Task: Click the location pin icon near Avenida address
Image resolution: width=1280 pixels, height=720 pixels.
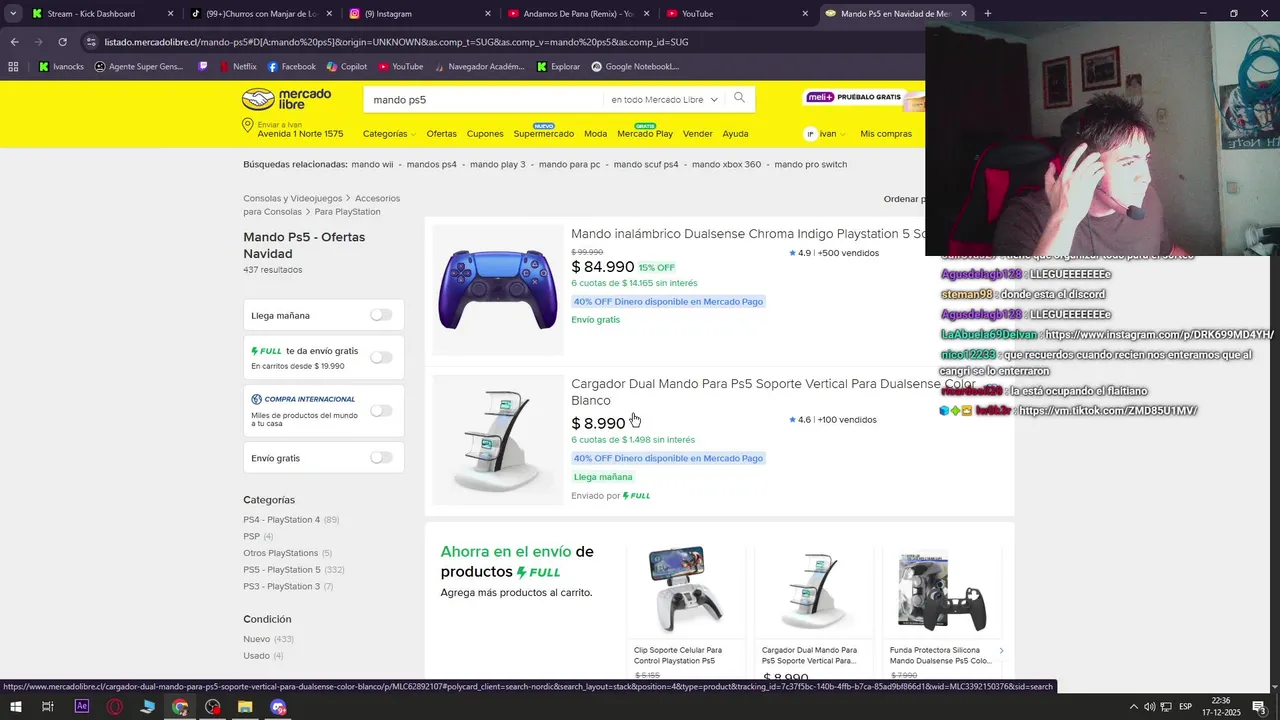Action: click(247, 126)
